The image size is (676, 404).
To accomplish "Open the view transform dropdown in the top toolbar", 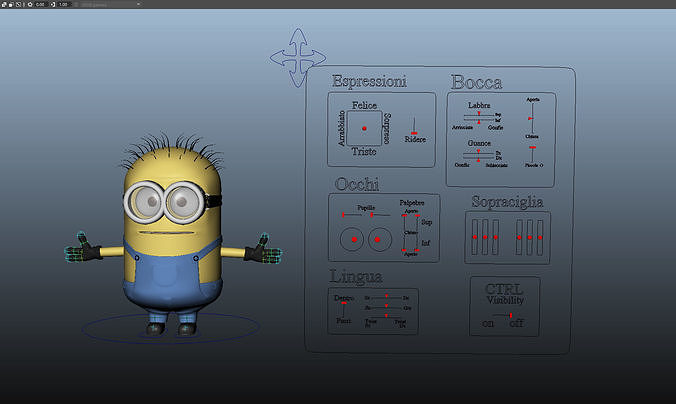I will tap(110, 4).
